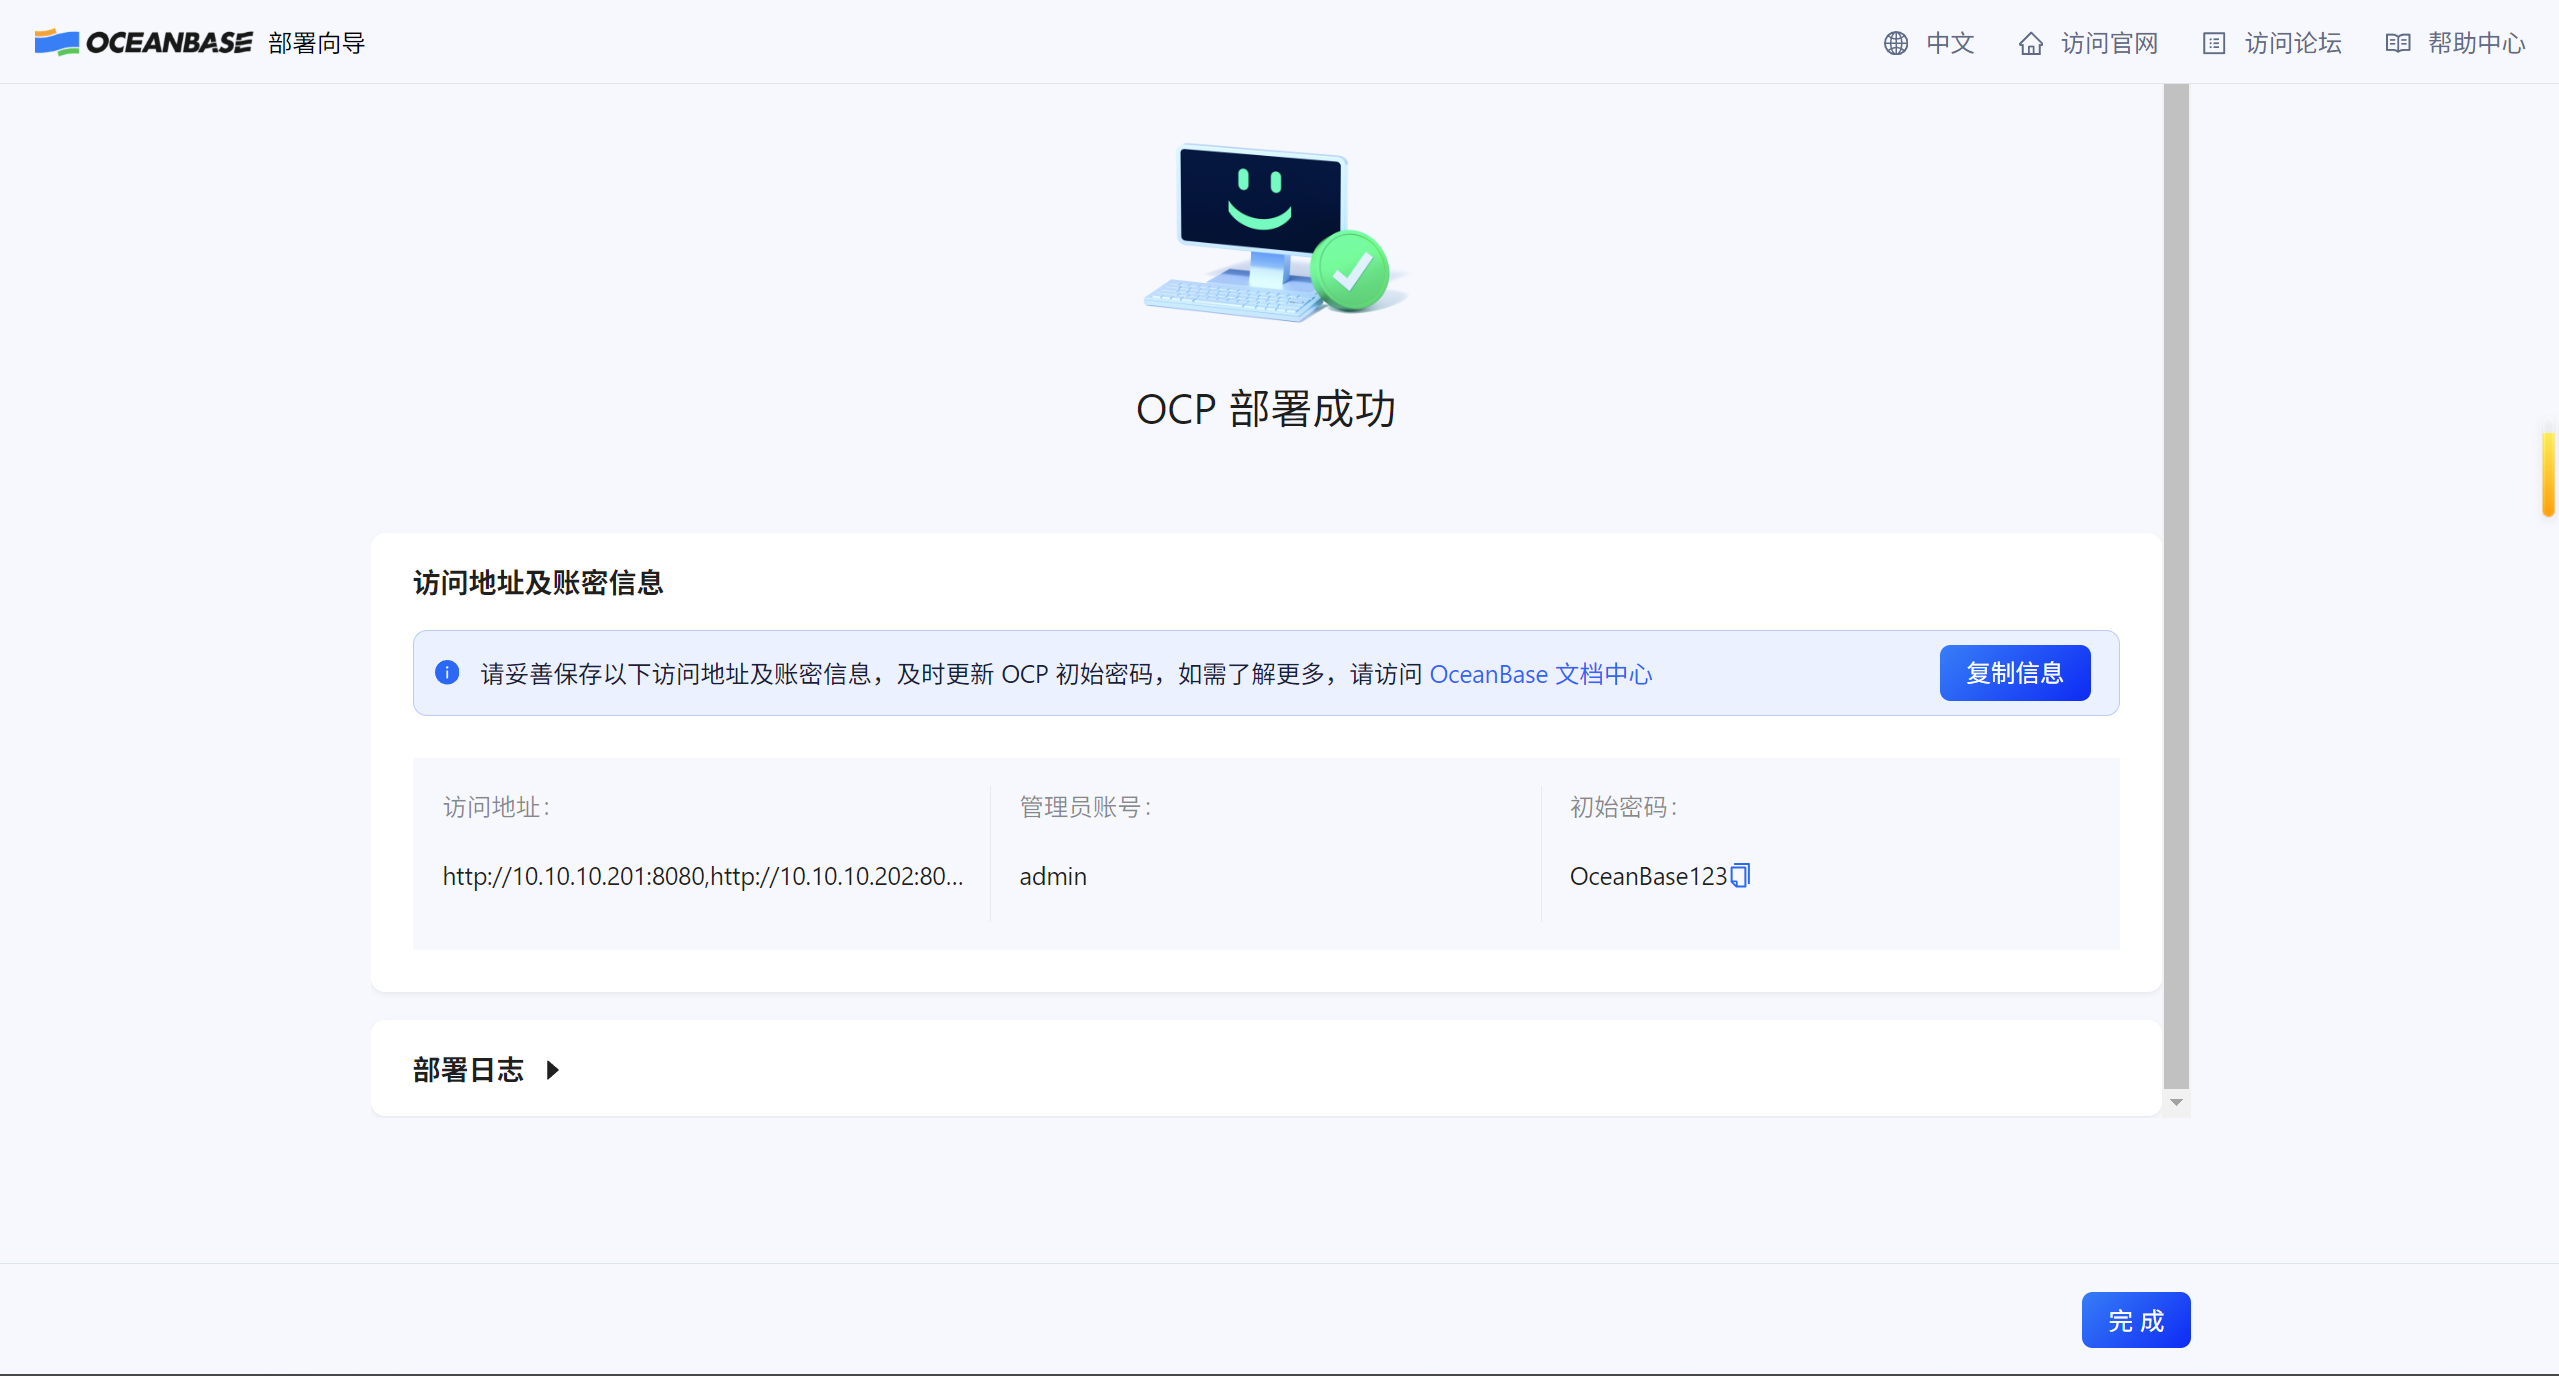Expand the 部署日志 section arrow
The width and height of the screenshot is (2559, 1376).
tap(553, 1070)
